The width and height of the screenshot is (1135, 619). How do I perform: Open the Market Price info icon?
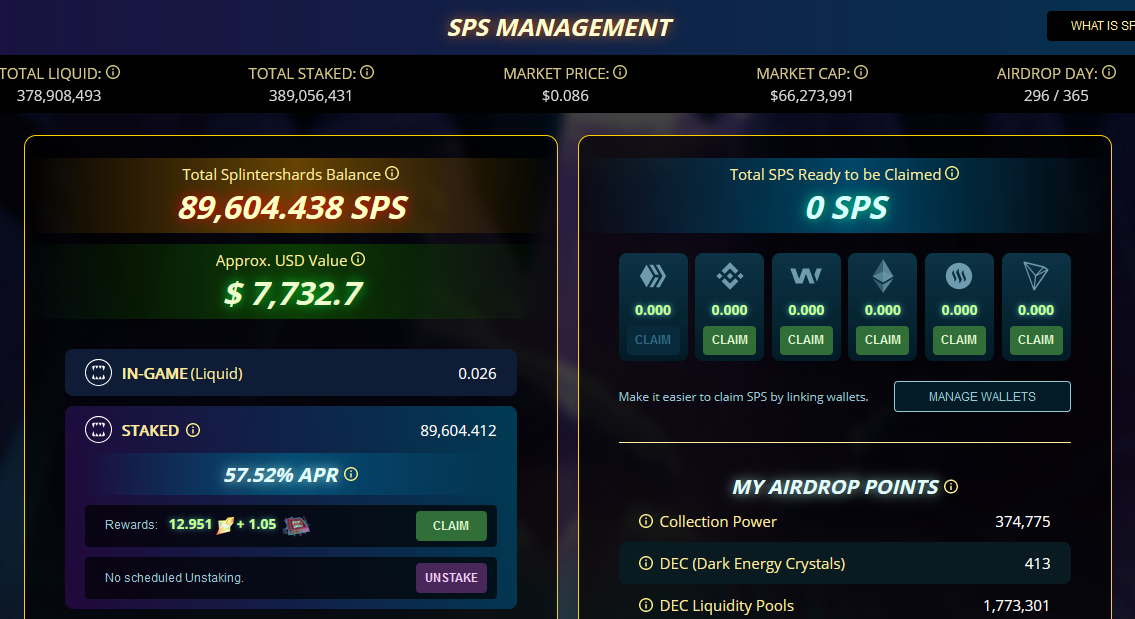pyautogui.click(x=620, y=72)
